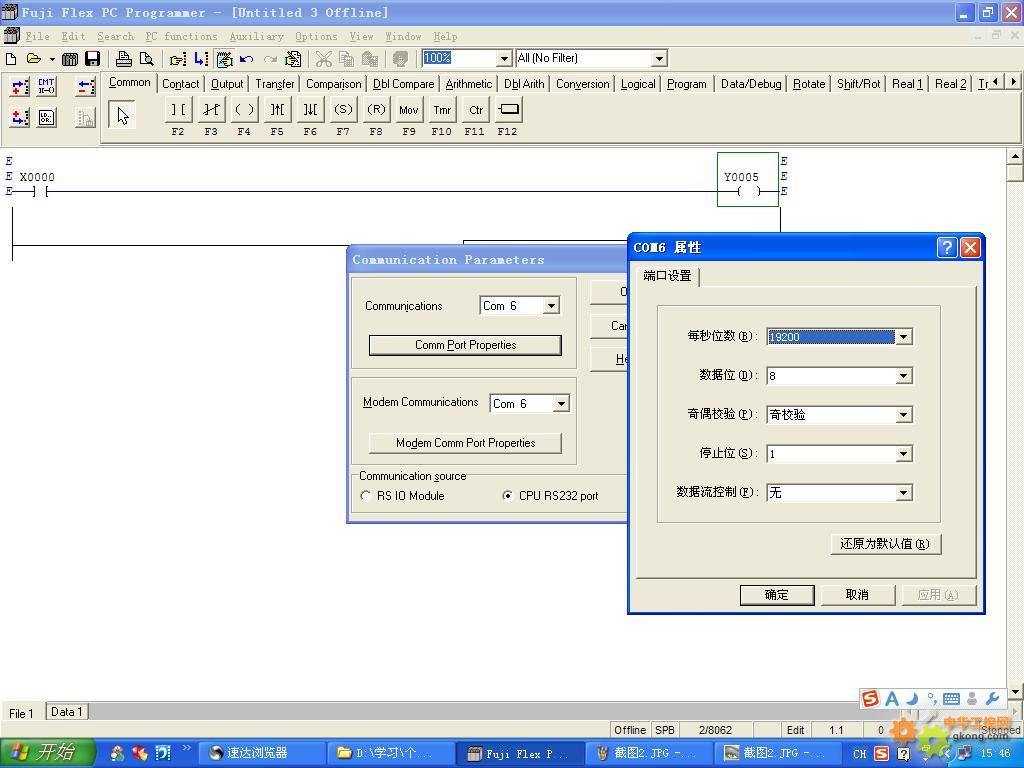Image resolution: width=1024 pixels, height=768 pixels.
Task: Click the help question mark in COM6 dialog
Action: (946, 248)
